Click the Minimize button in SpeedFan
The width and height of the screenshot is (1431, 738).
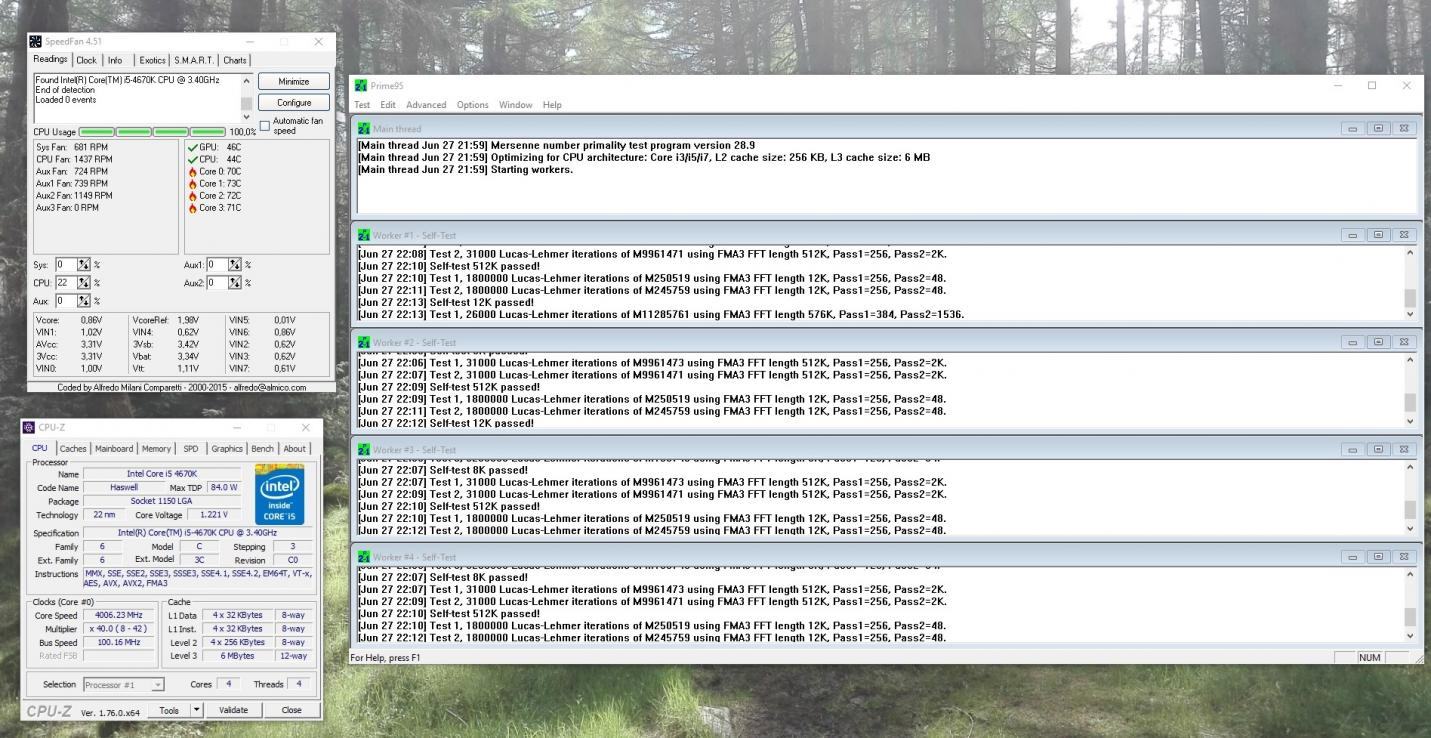(x=293, y=81)
